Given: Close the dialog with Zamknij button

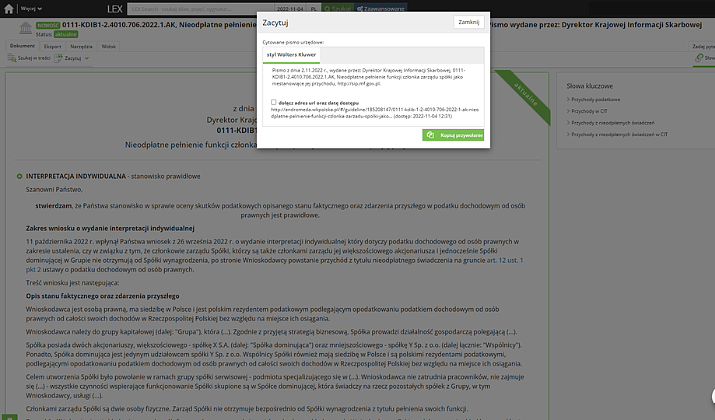Looking at the screenshot, I should [x=467, y=22].
